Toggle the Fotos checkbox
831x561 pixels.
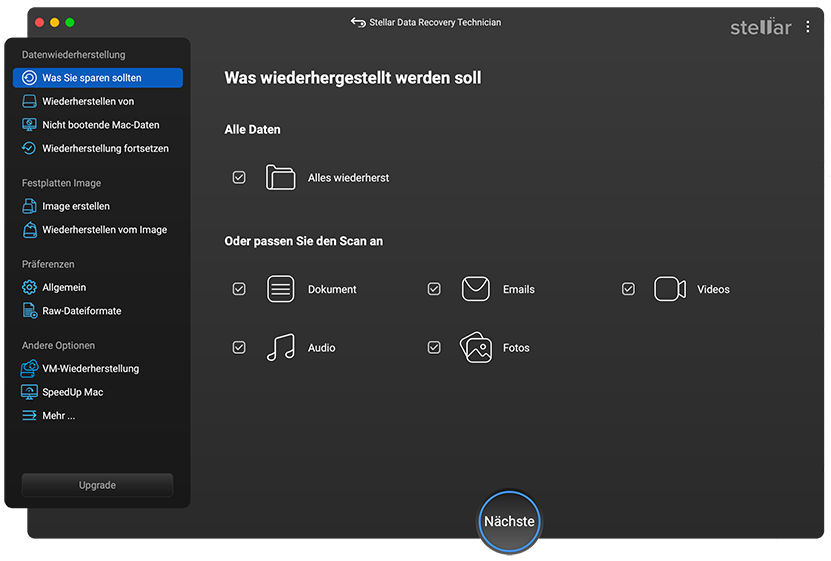click(x=434, y=348)
